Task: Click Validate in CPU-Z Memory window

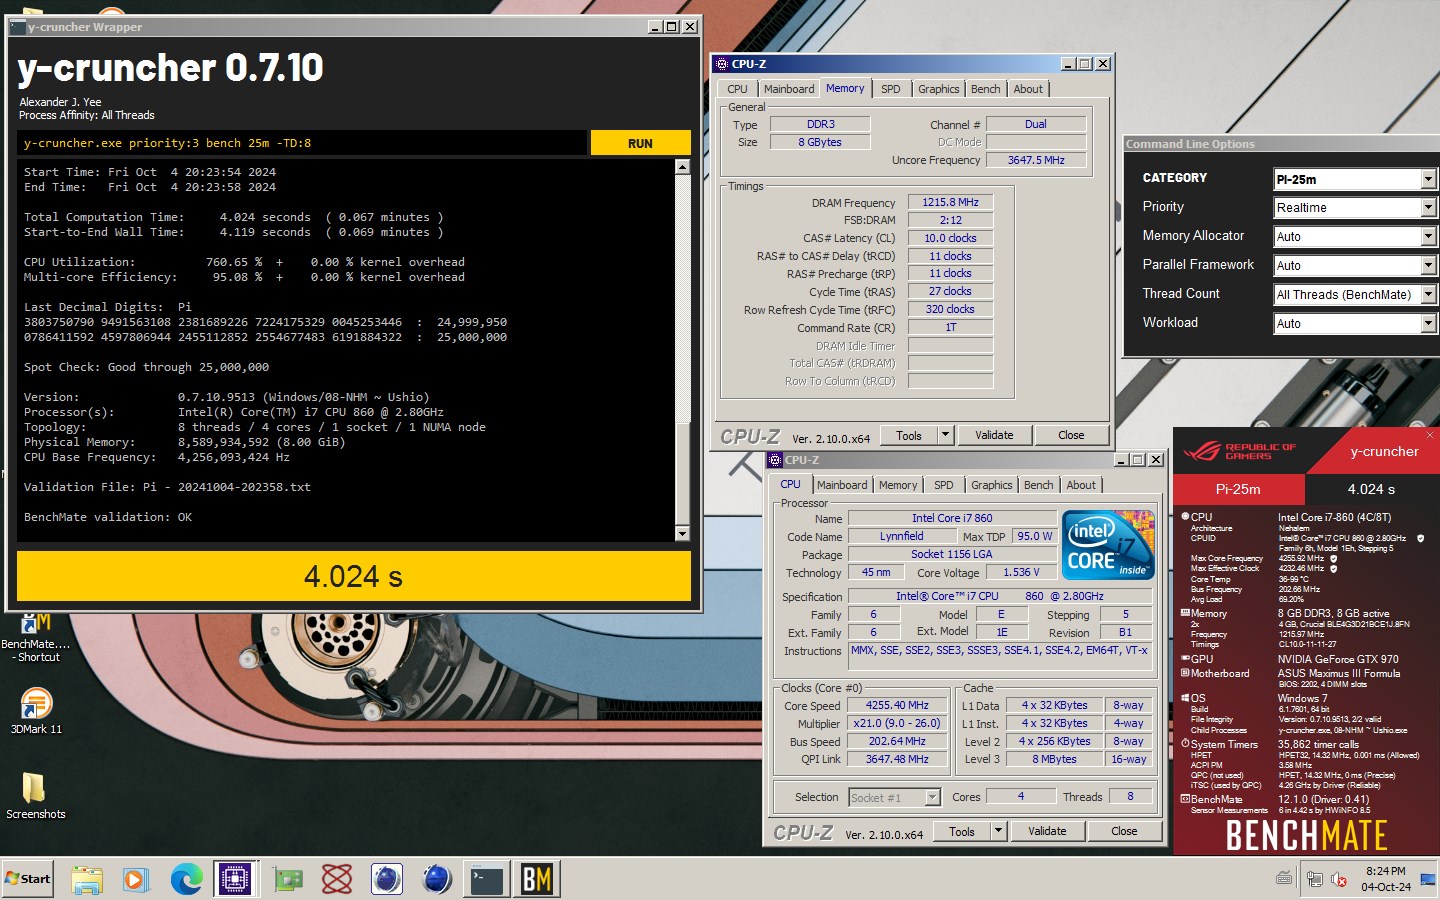Action: 994,435
